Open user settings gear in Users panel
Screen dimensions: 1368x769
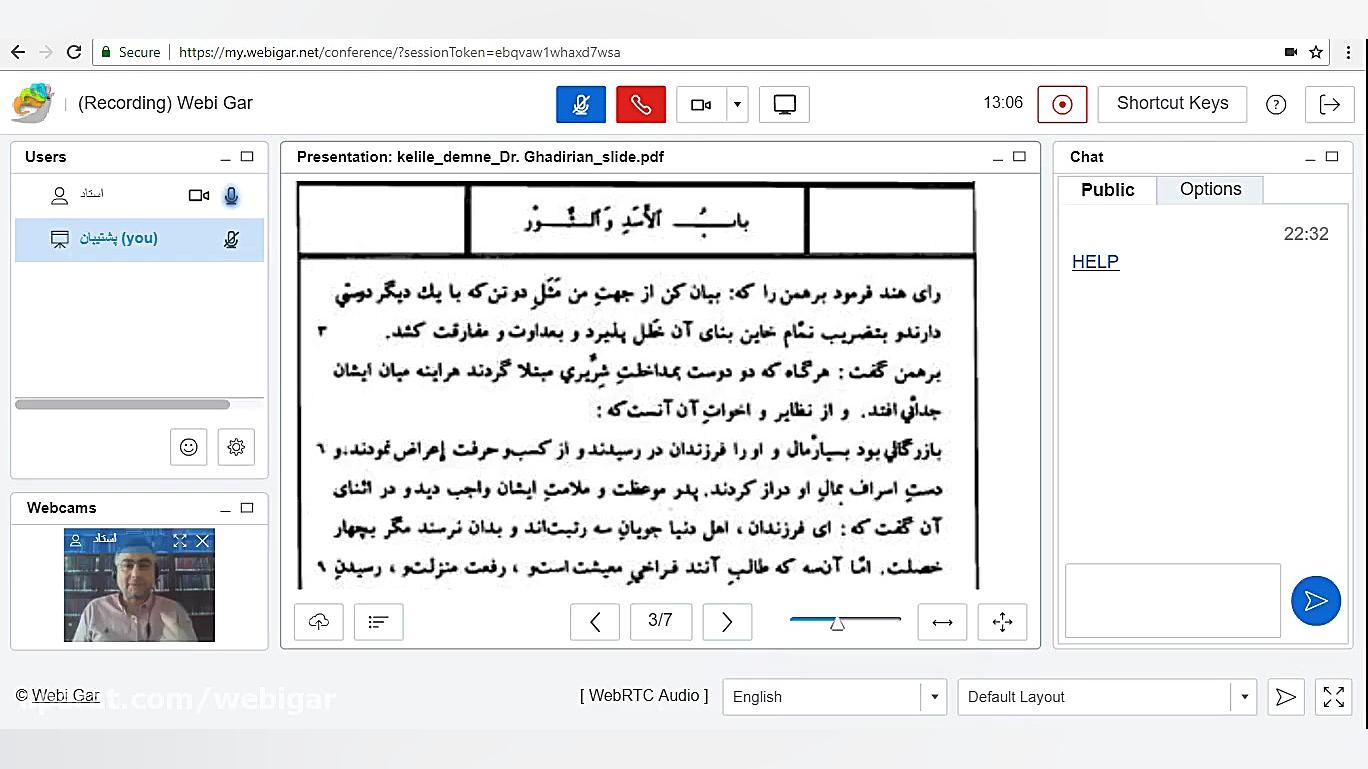(x=236, y=447)
